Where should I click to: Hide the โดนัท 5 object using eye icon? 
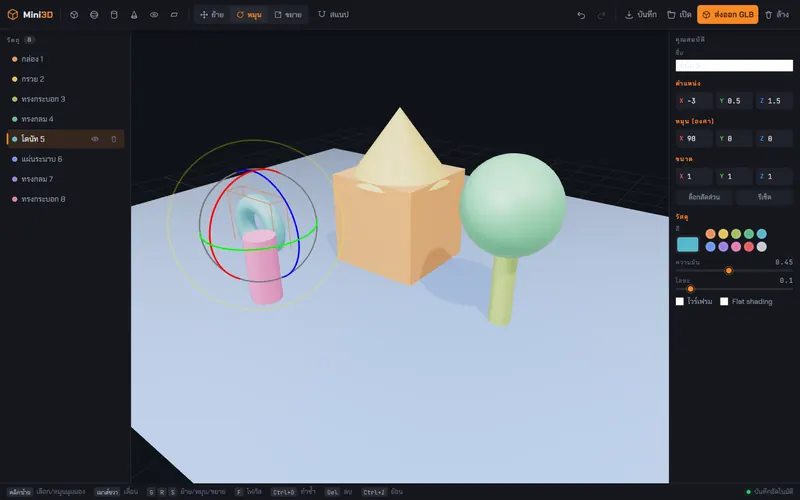[x=95, y=139]
